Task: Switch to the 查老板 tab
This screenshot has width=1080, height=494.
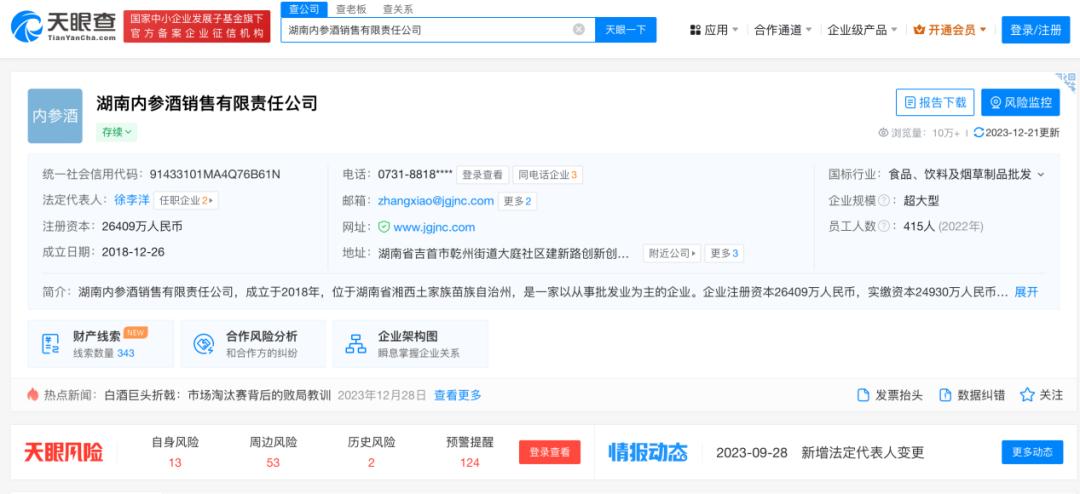Action: point(351,10)
